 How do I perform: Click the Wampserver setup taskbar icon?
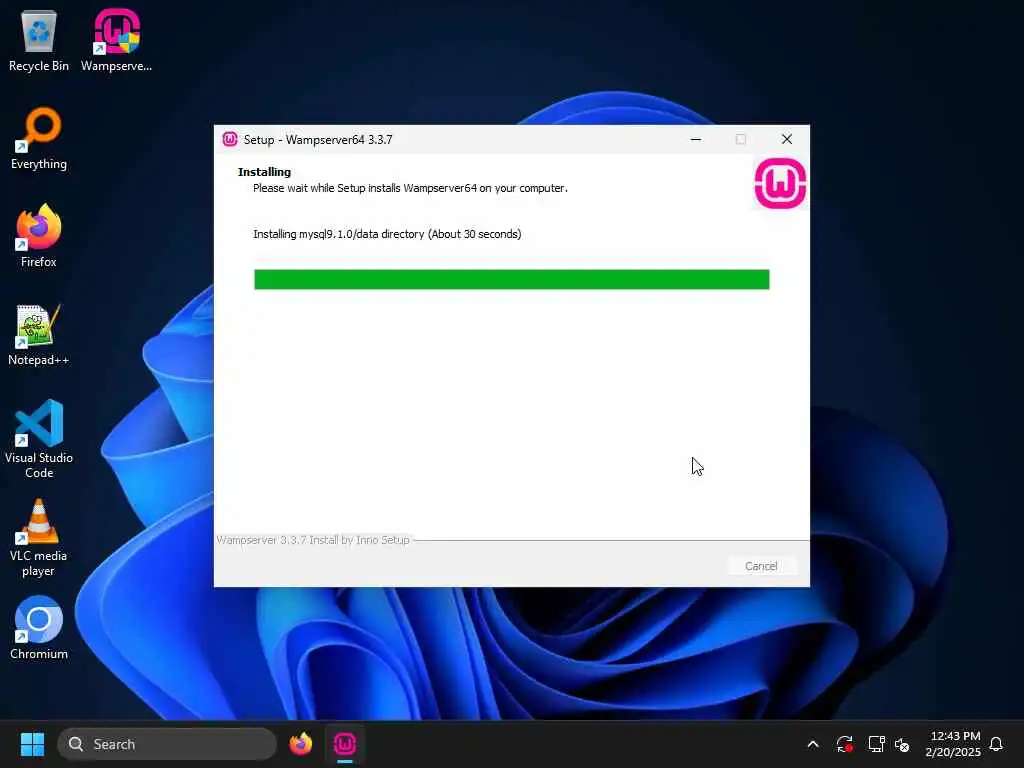point(345,744)
